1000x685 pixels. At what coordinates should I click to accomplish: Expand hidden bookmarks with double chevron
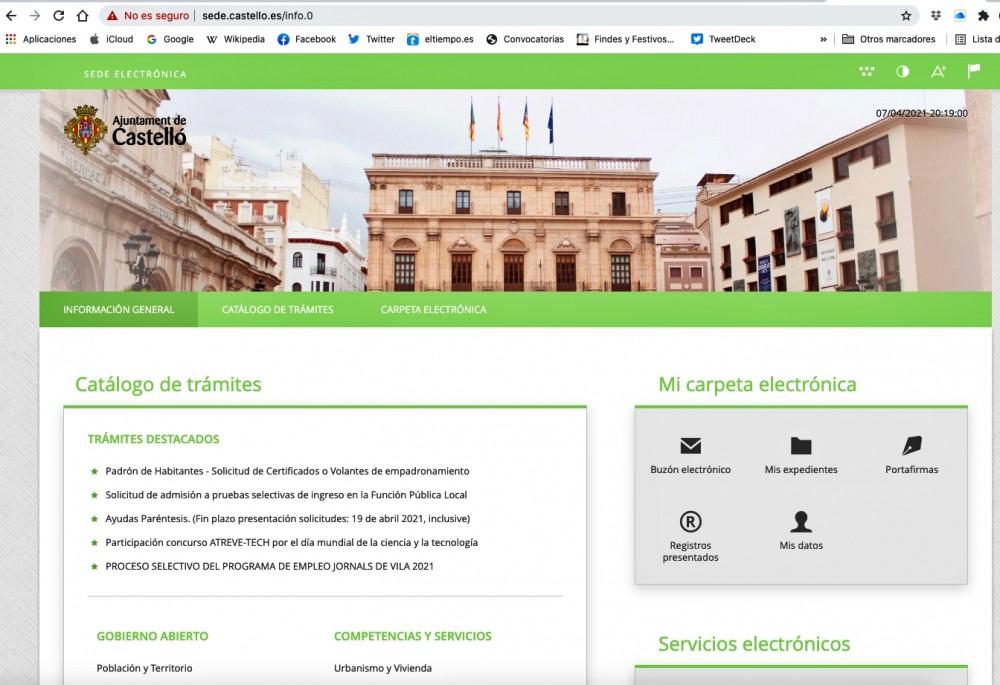point(823,40)
